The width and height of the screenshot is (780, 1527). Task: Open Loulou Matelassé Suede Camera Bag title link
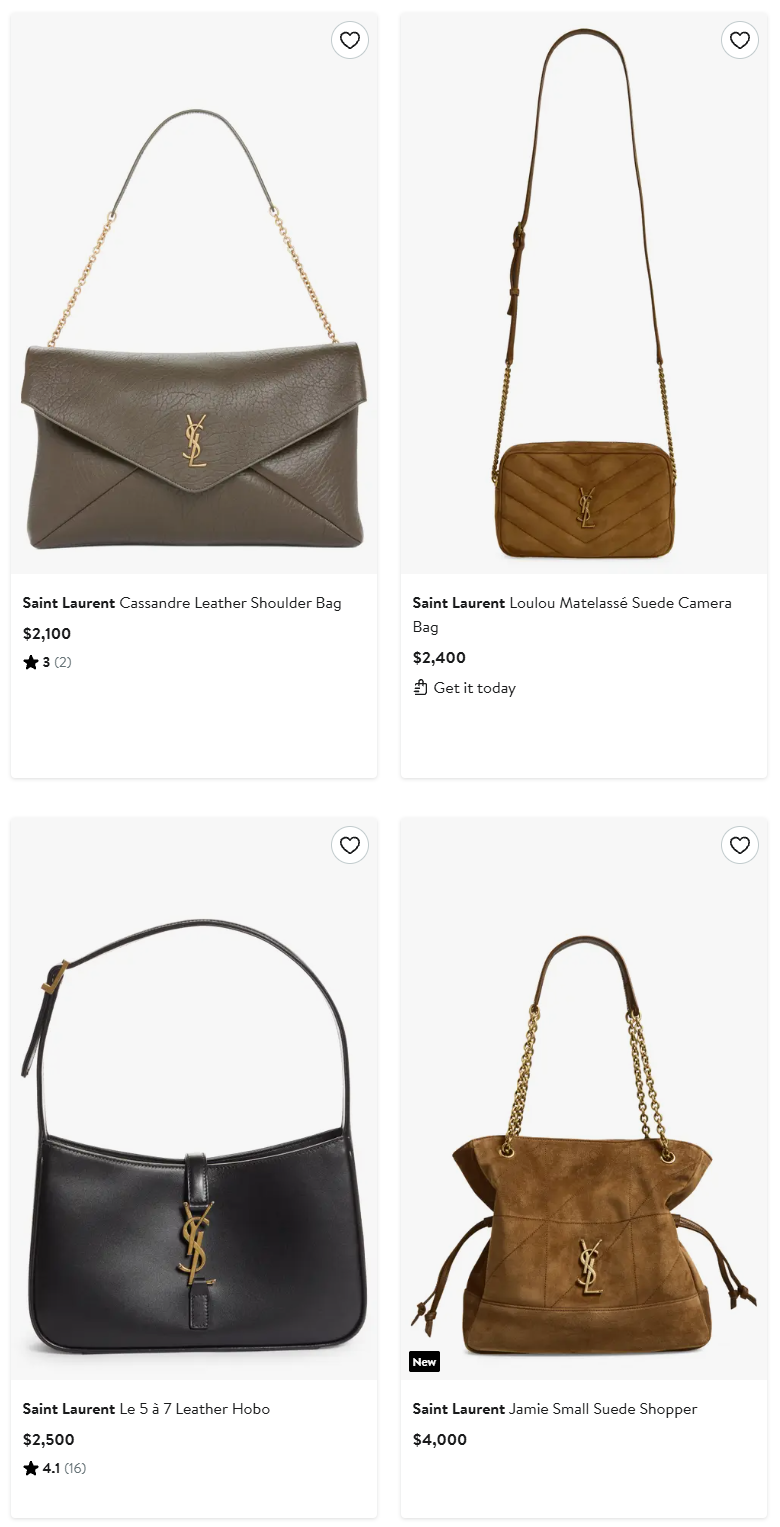pyautogui.click(x=572, y=615)
